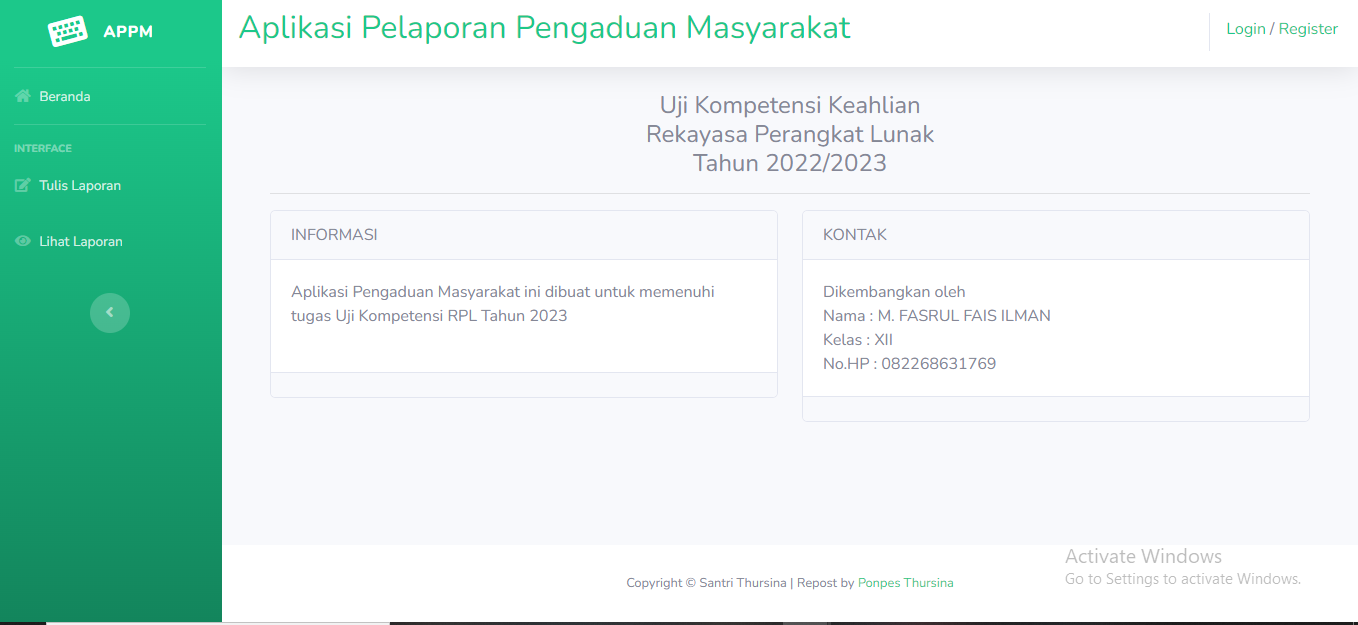Viewport: 1358px width, 625px height.
Task: Click the eye icon for Lihat Laporan
Action: point(23,242)
